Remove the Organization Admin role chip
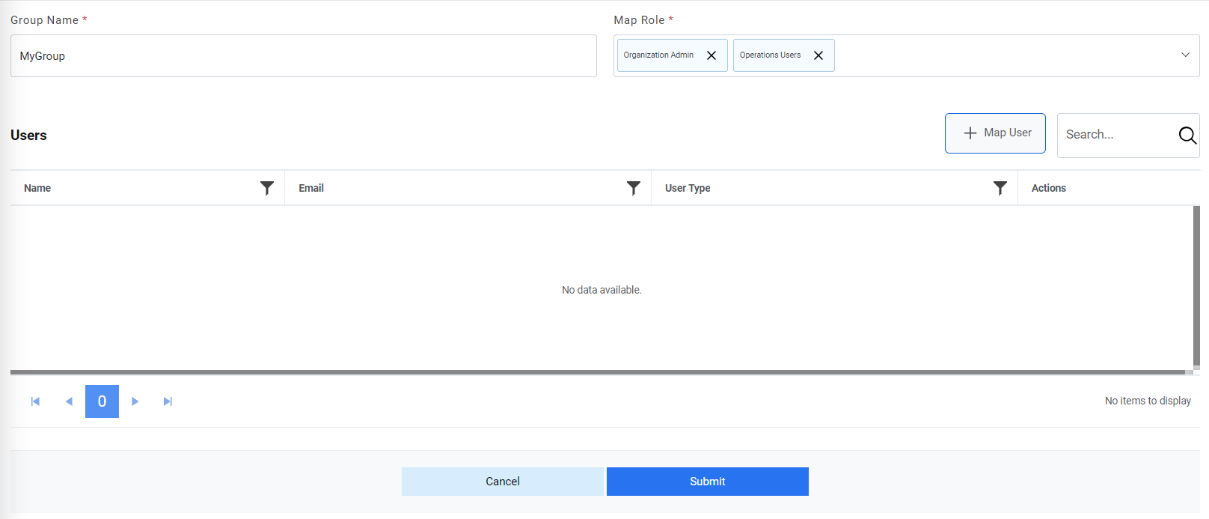This screenshot has width=1209, height=519. (711, 56)
